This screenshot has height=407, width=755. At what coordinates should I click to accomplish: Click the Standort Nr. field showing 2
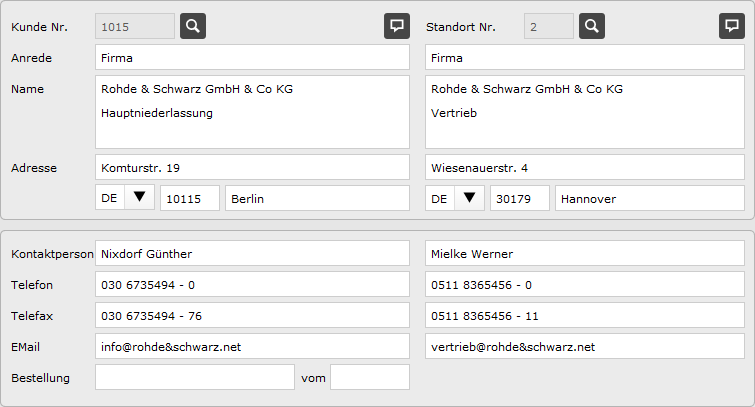(548, 26)
